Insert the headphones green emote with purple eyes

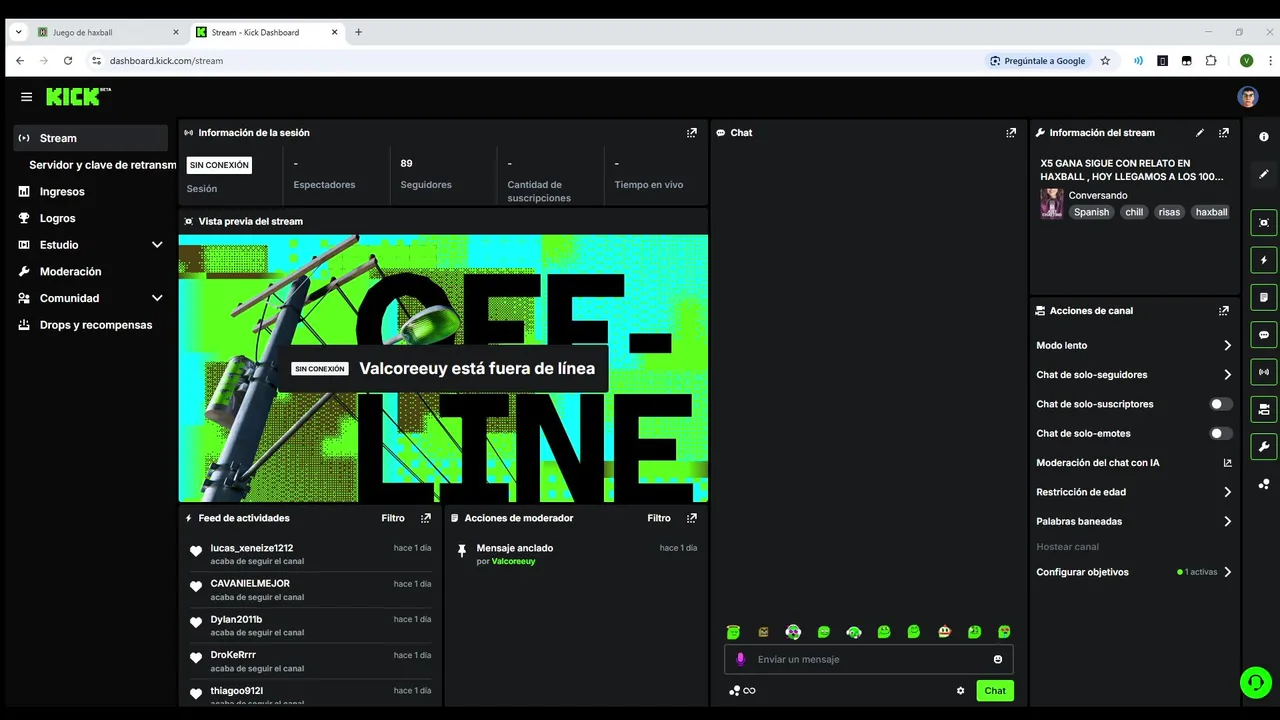[793, 632]
